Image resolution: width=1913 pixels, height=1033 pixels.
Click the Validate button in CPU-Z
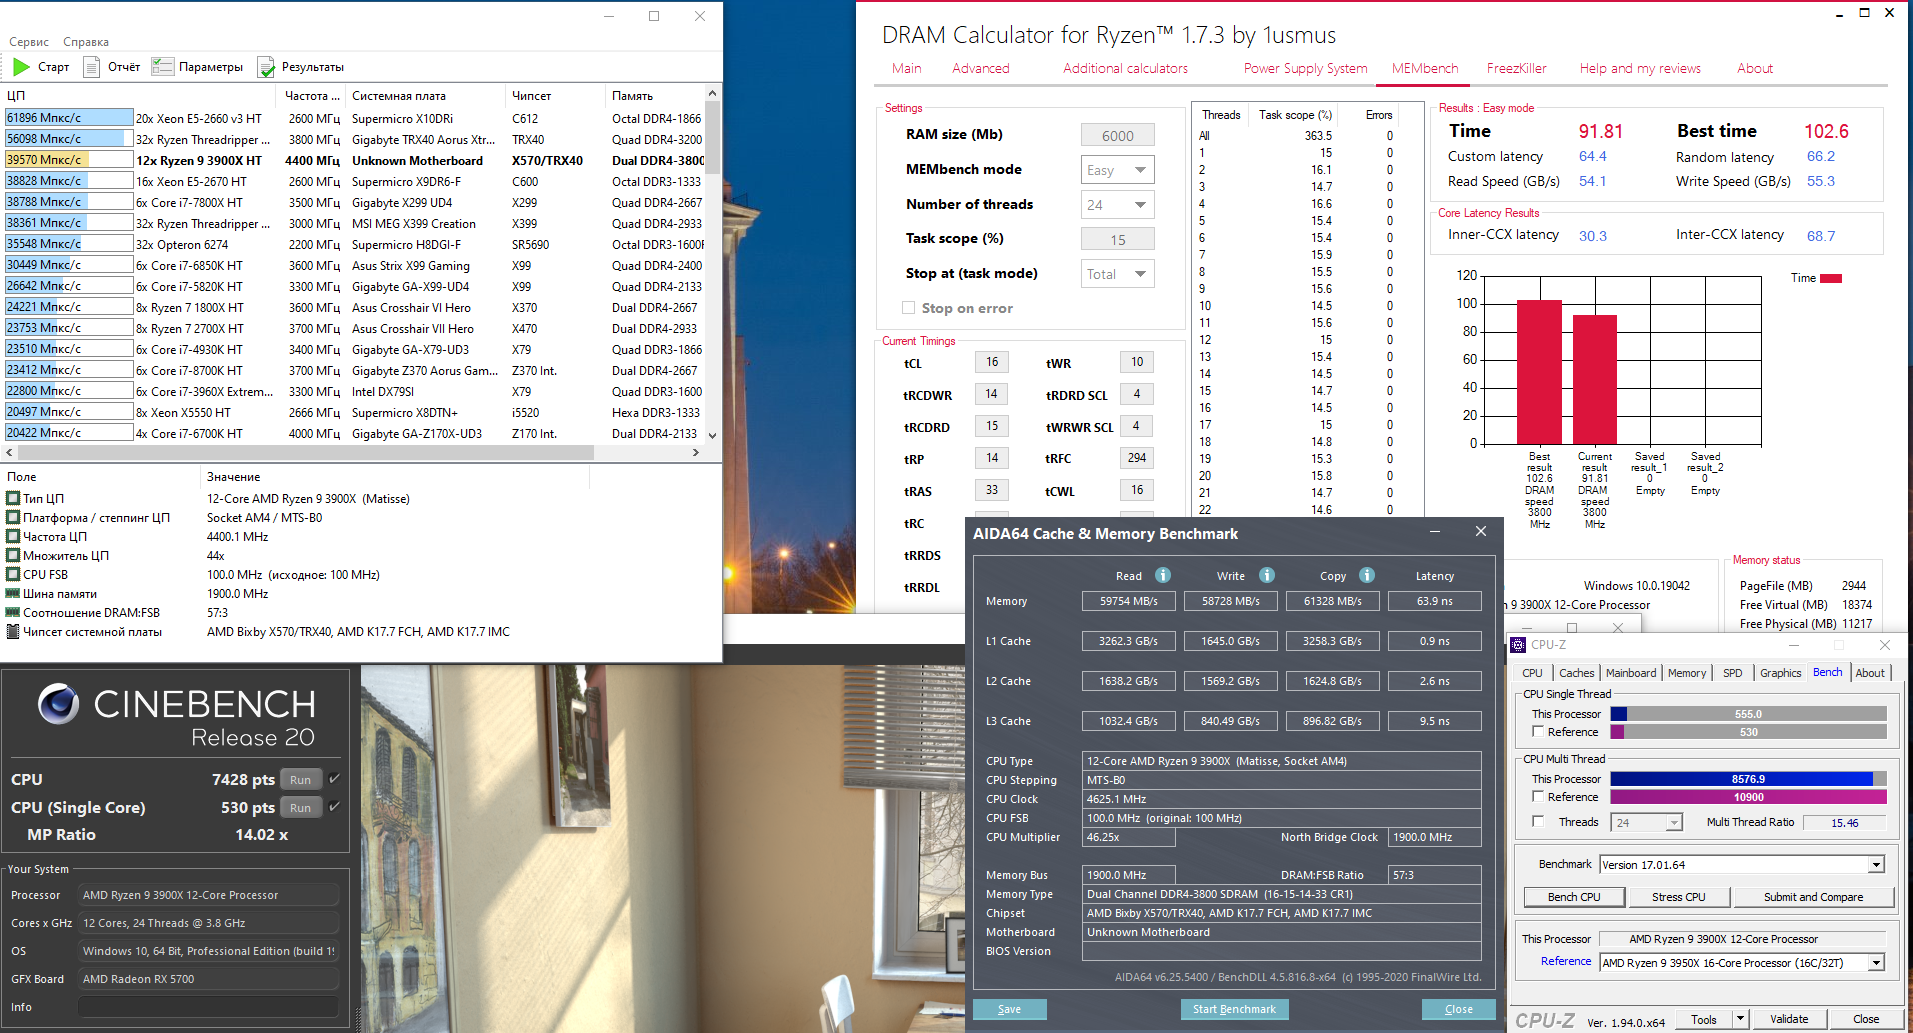point(1789,1019)
